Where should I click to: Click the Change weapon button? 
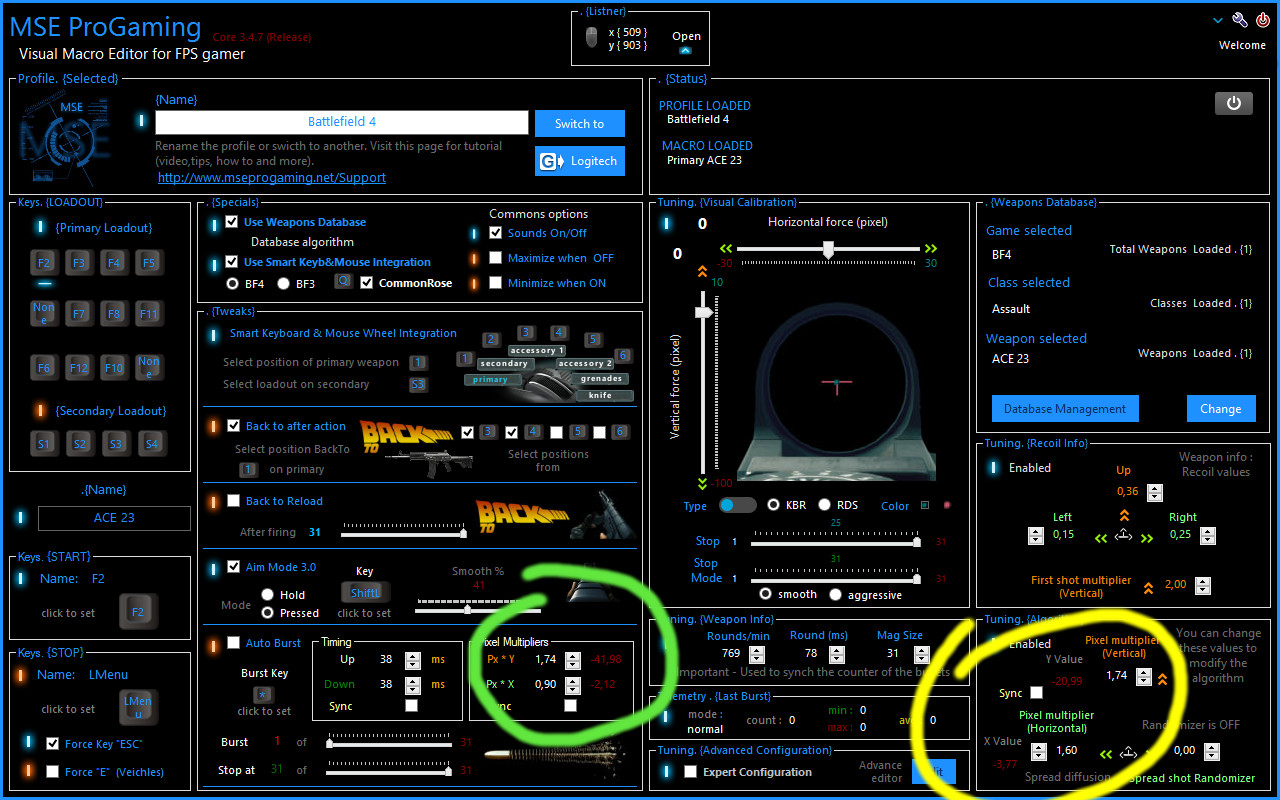[1221, 408]
